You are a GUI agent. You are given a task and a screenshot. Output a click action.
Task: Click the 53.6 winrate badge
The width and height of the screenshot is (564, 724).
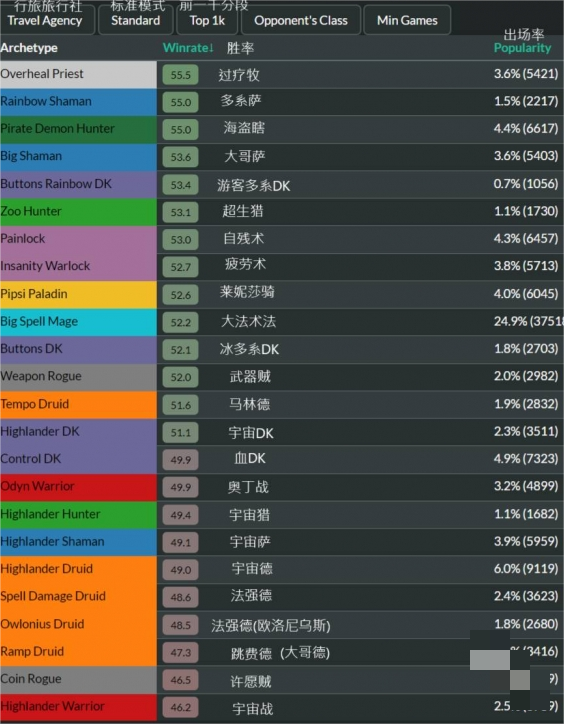181,157
